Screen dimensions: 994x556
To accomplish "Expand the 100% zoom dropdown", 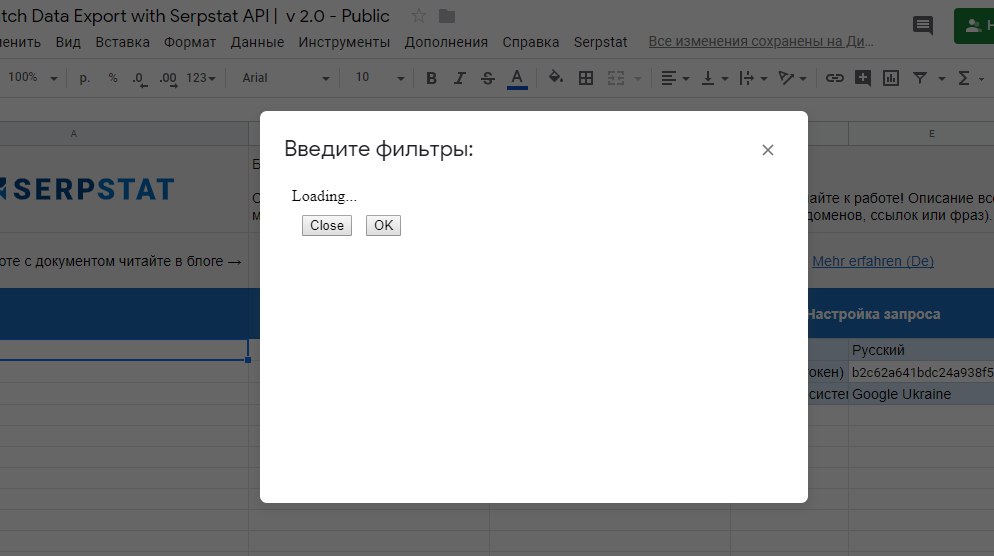I will [32, 77].
